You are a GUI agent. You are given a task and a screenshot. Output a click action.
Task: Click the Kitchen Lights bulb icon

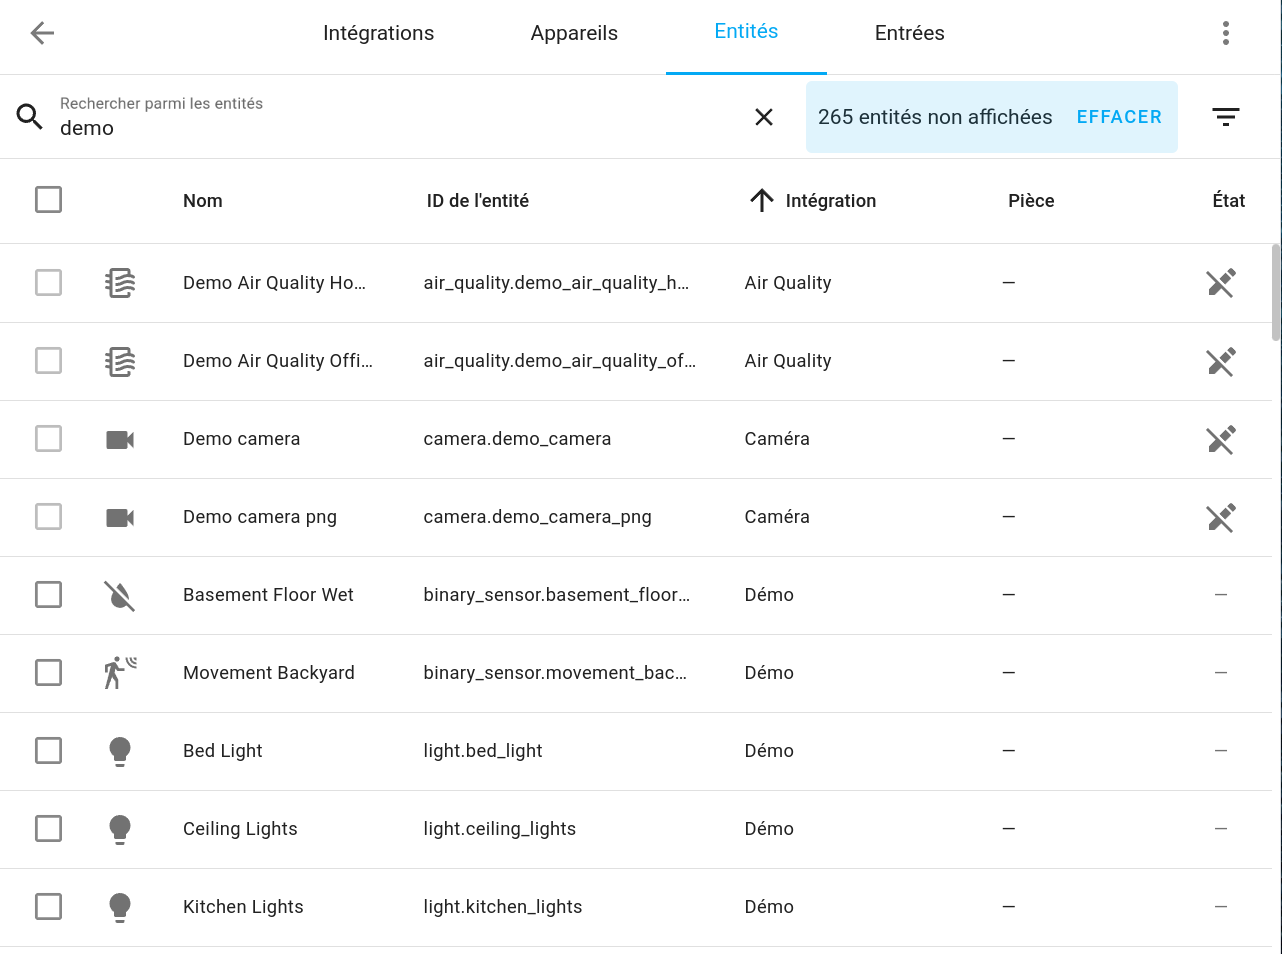[x=120, y=907]
